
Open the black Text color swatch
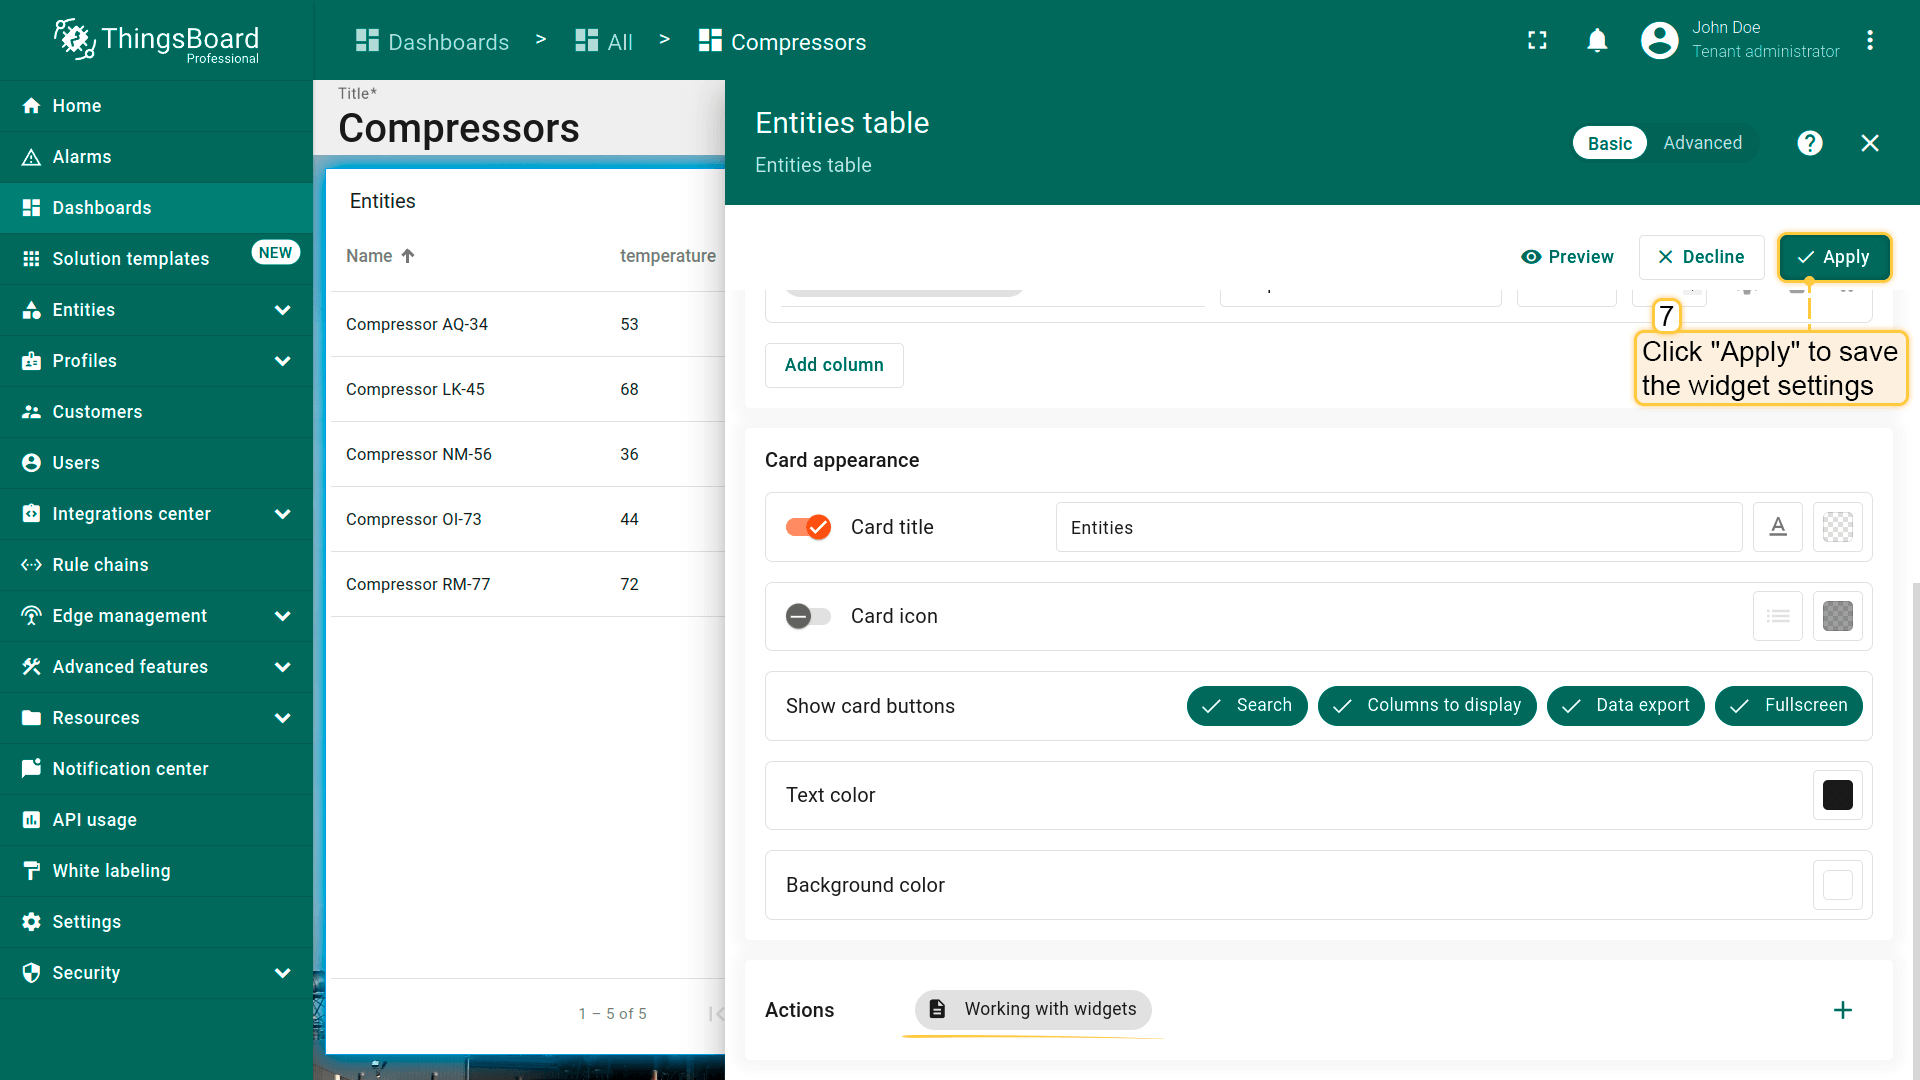(x=1837, y=795)
